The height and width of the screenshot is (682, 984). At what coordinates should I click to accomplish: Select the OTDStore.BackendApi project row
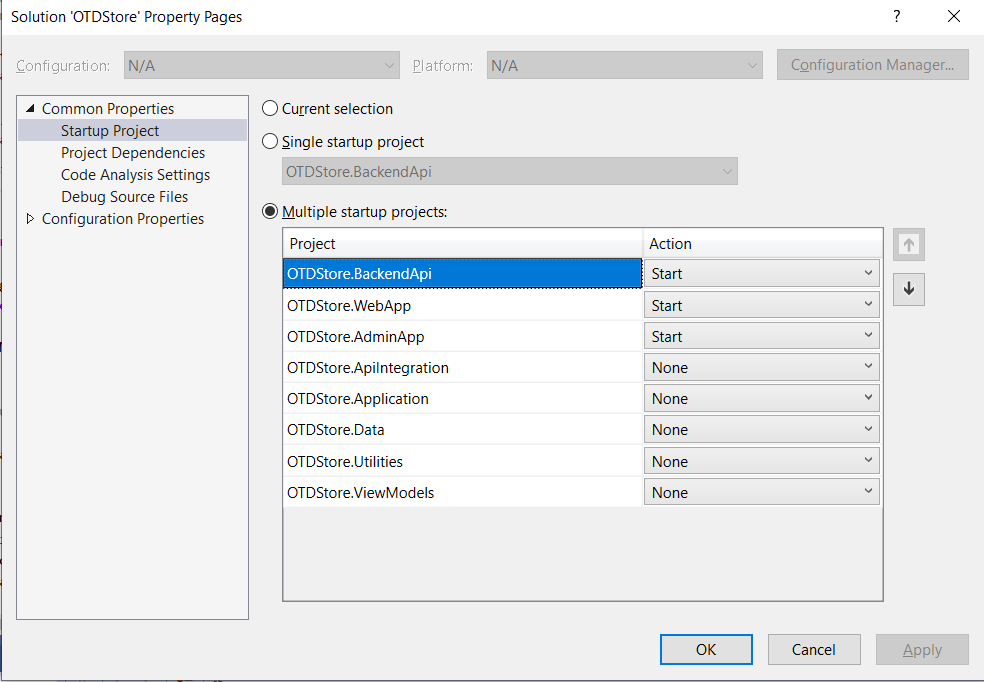click(463, 274)
